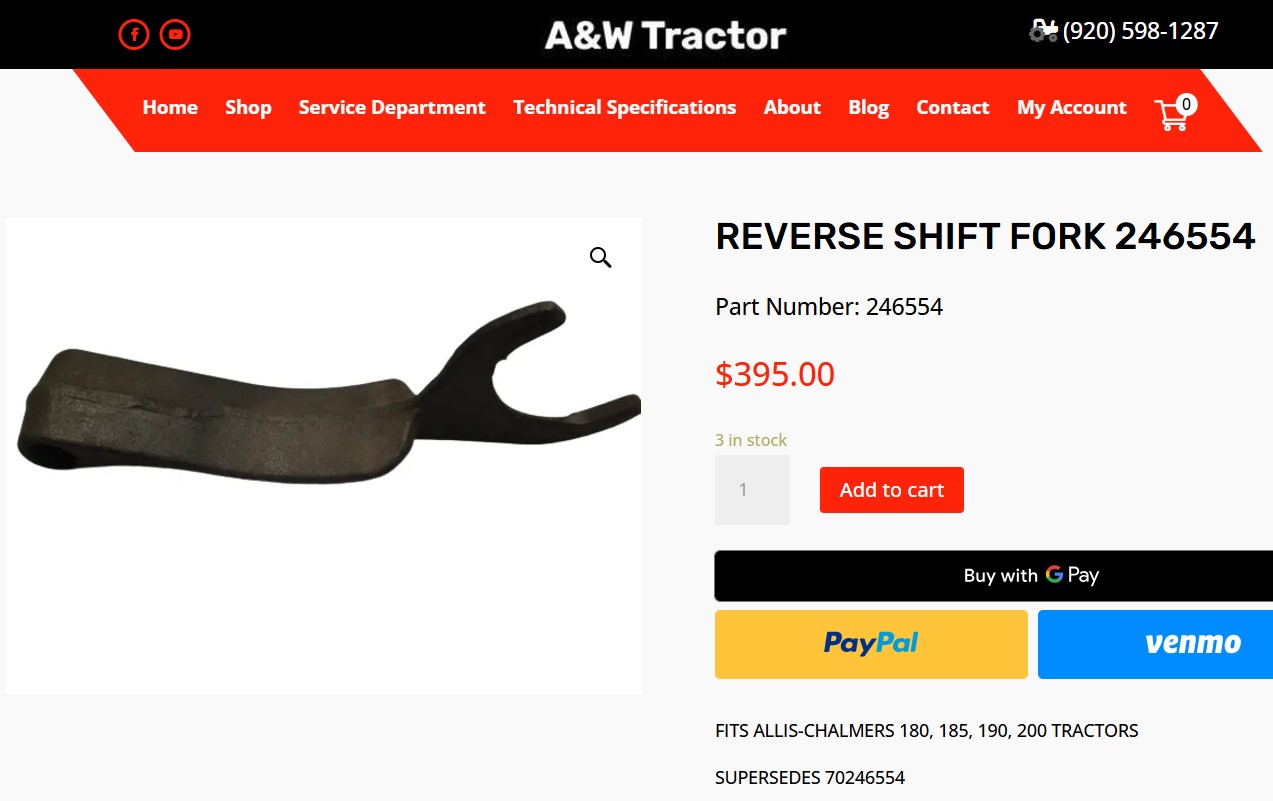Open the YouTube social icon
1273x801 pixels.
(x=175, y=35)
